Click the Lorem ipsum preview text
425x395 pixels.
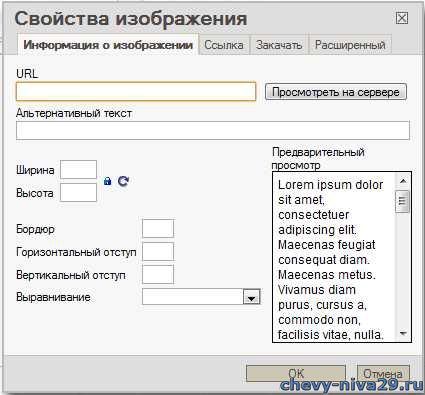(x=331, y=260)
